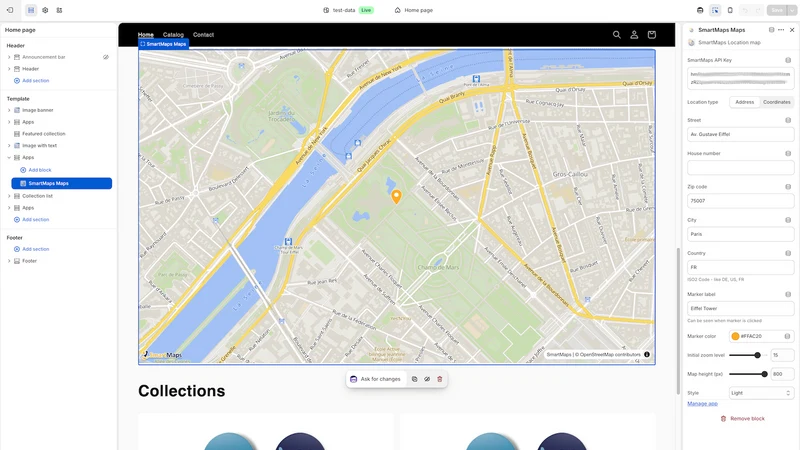
Task: Switch to mobile preview icon
Action: click(730, 10)
